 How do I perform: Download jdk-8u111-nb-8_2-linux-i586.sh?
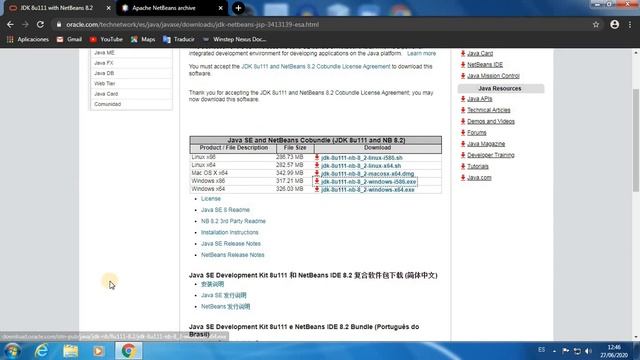(x=362, y=158)
